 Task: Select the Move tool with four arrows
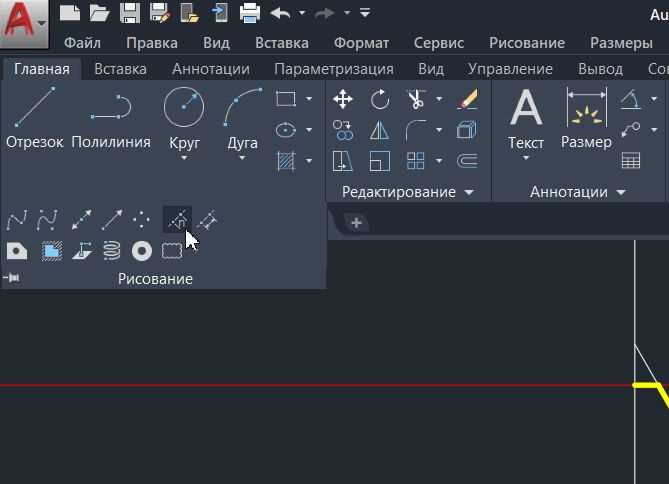[x=343, y=99]
